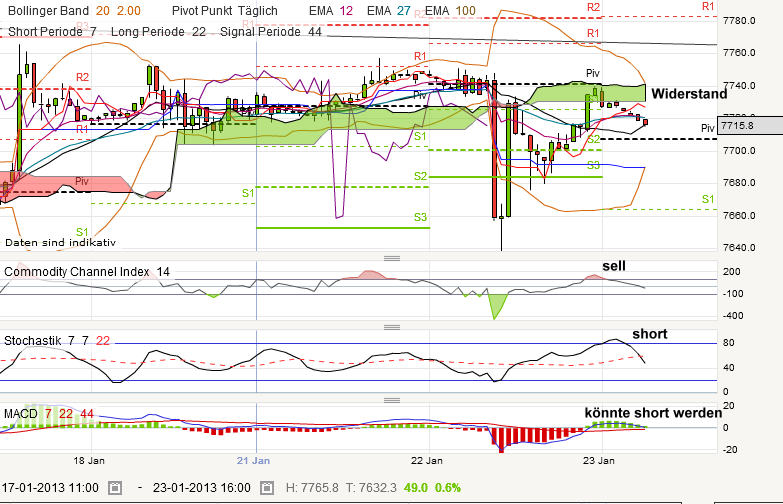Select the EMA 12 indicator label
The height and width of the screenshot is (504, 783).
[x=331, y=10]
